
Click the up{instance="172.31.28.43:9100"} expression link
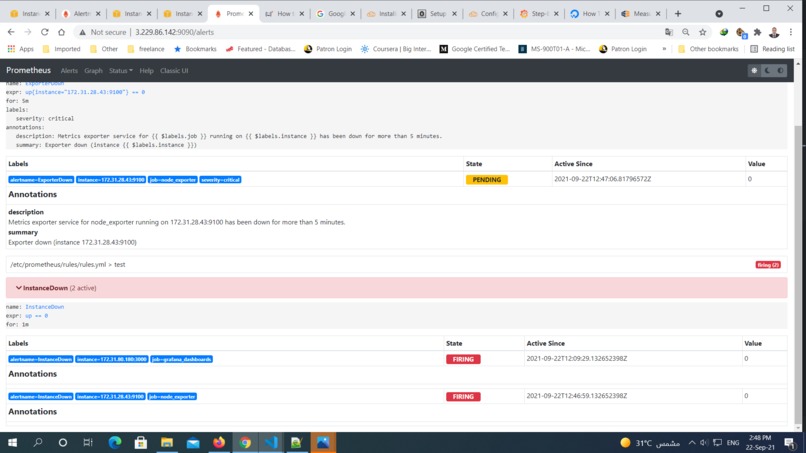85,92
